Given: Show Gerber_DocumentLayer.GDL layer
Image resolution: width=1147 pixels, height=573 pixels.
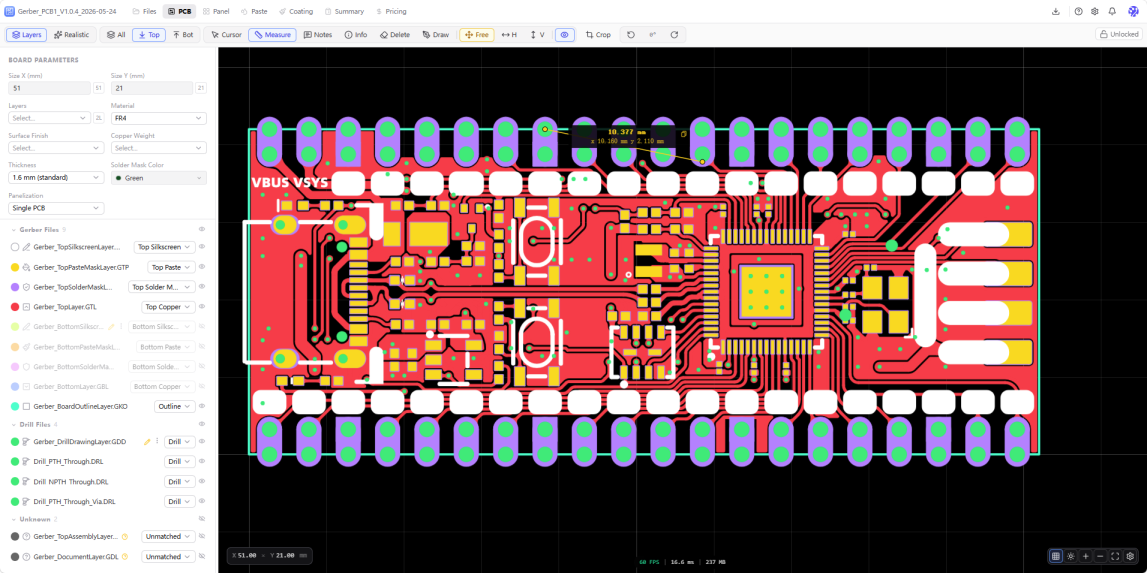Looking at the screenshot, I should click(202, 556).
